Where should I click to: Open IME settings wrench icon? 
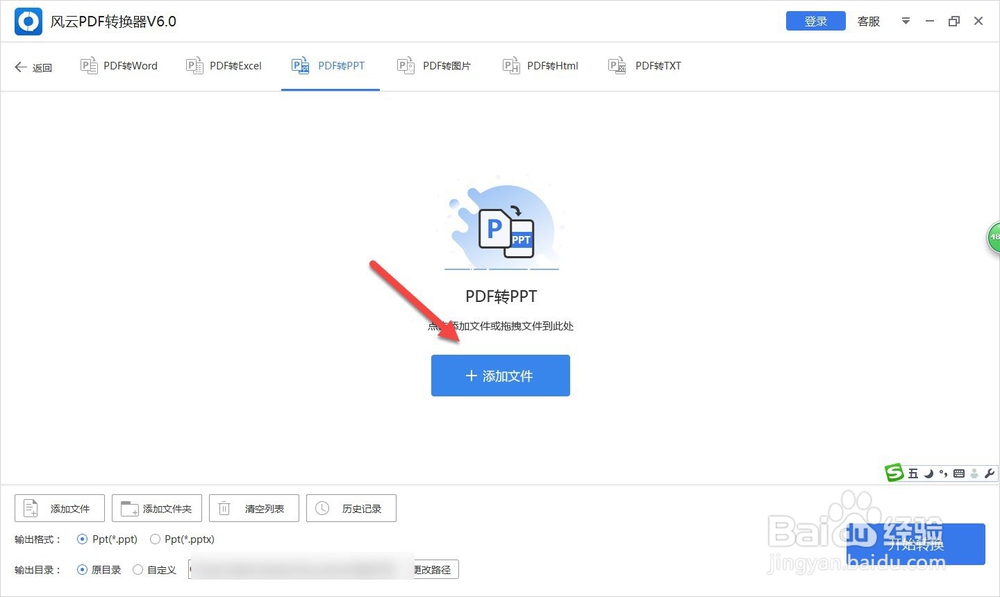(989, 473)
